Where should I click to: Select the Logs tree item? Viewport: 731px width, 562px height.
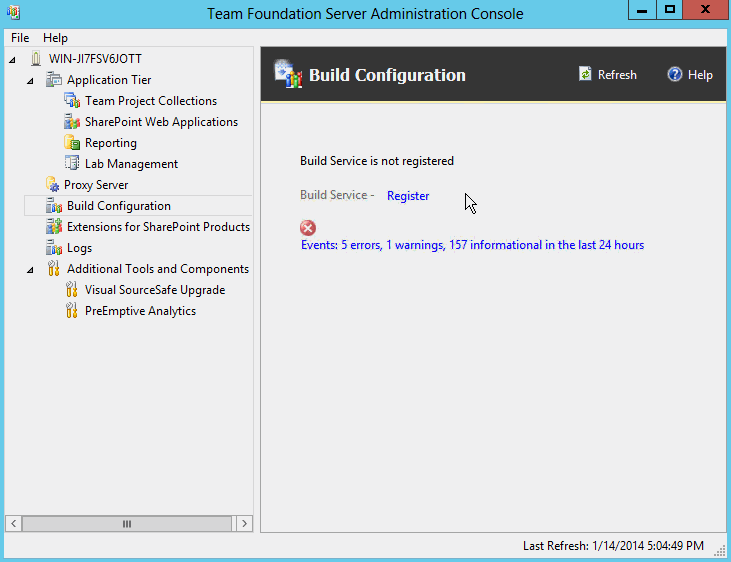(79, 248)
